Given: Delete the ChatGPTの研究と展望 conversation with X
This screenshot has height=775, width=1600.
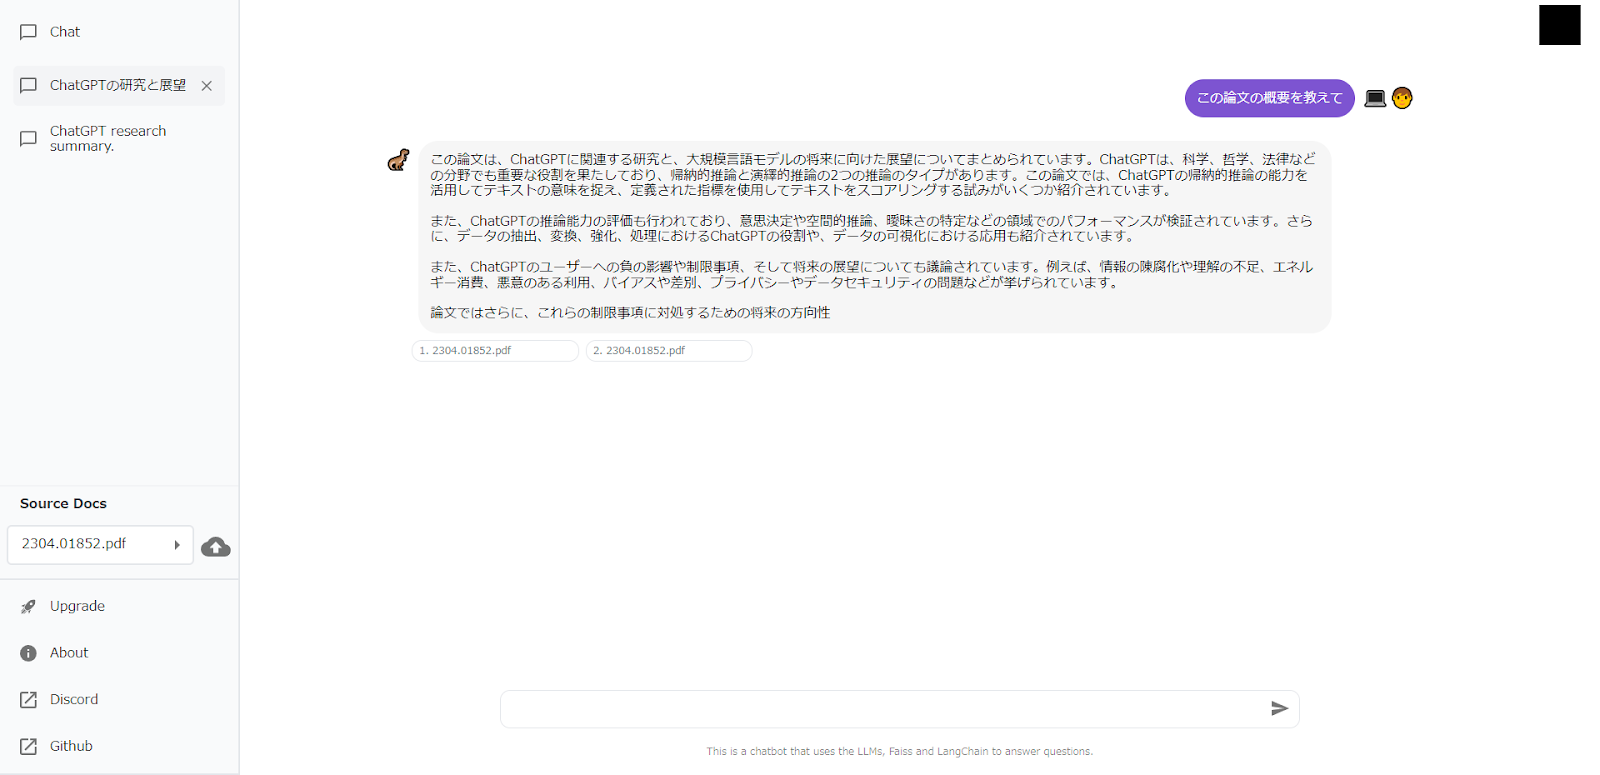Looking at the screenshot, I should click(206, 86).
